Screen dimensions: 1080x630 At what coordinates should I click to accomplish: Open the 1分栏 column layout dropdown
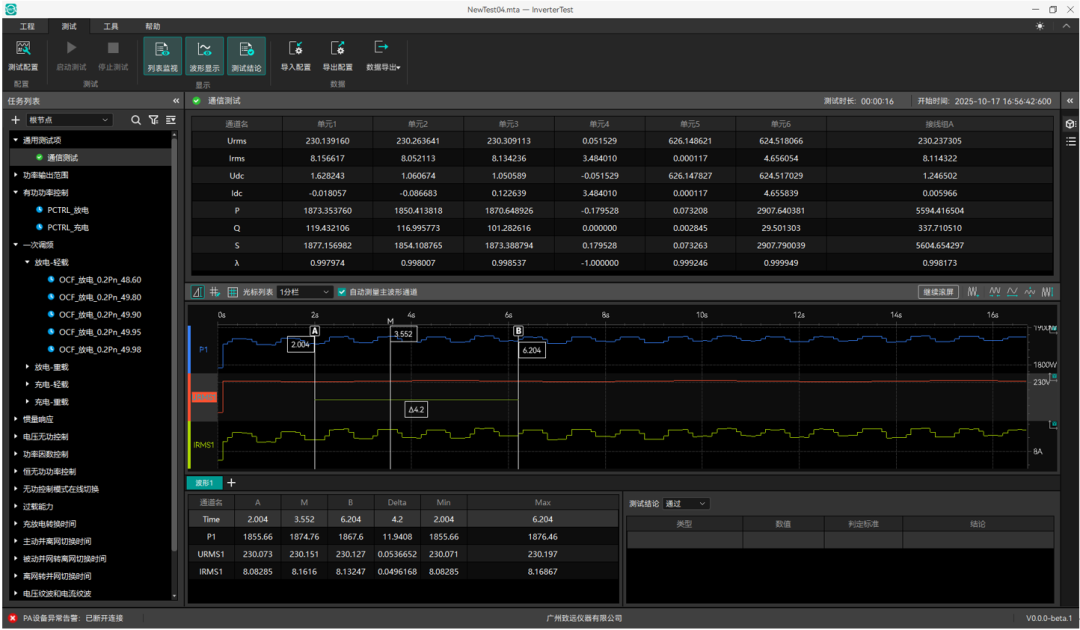(x=304, y=292)
